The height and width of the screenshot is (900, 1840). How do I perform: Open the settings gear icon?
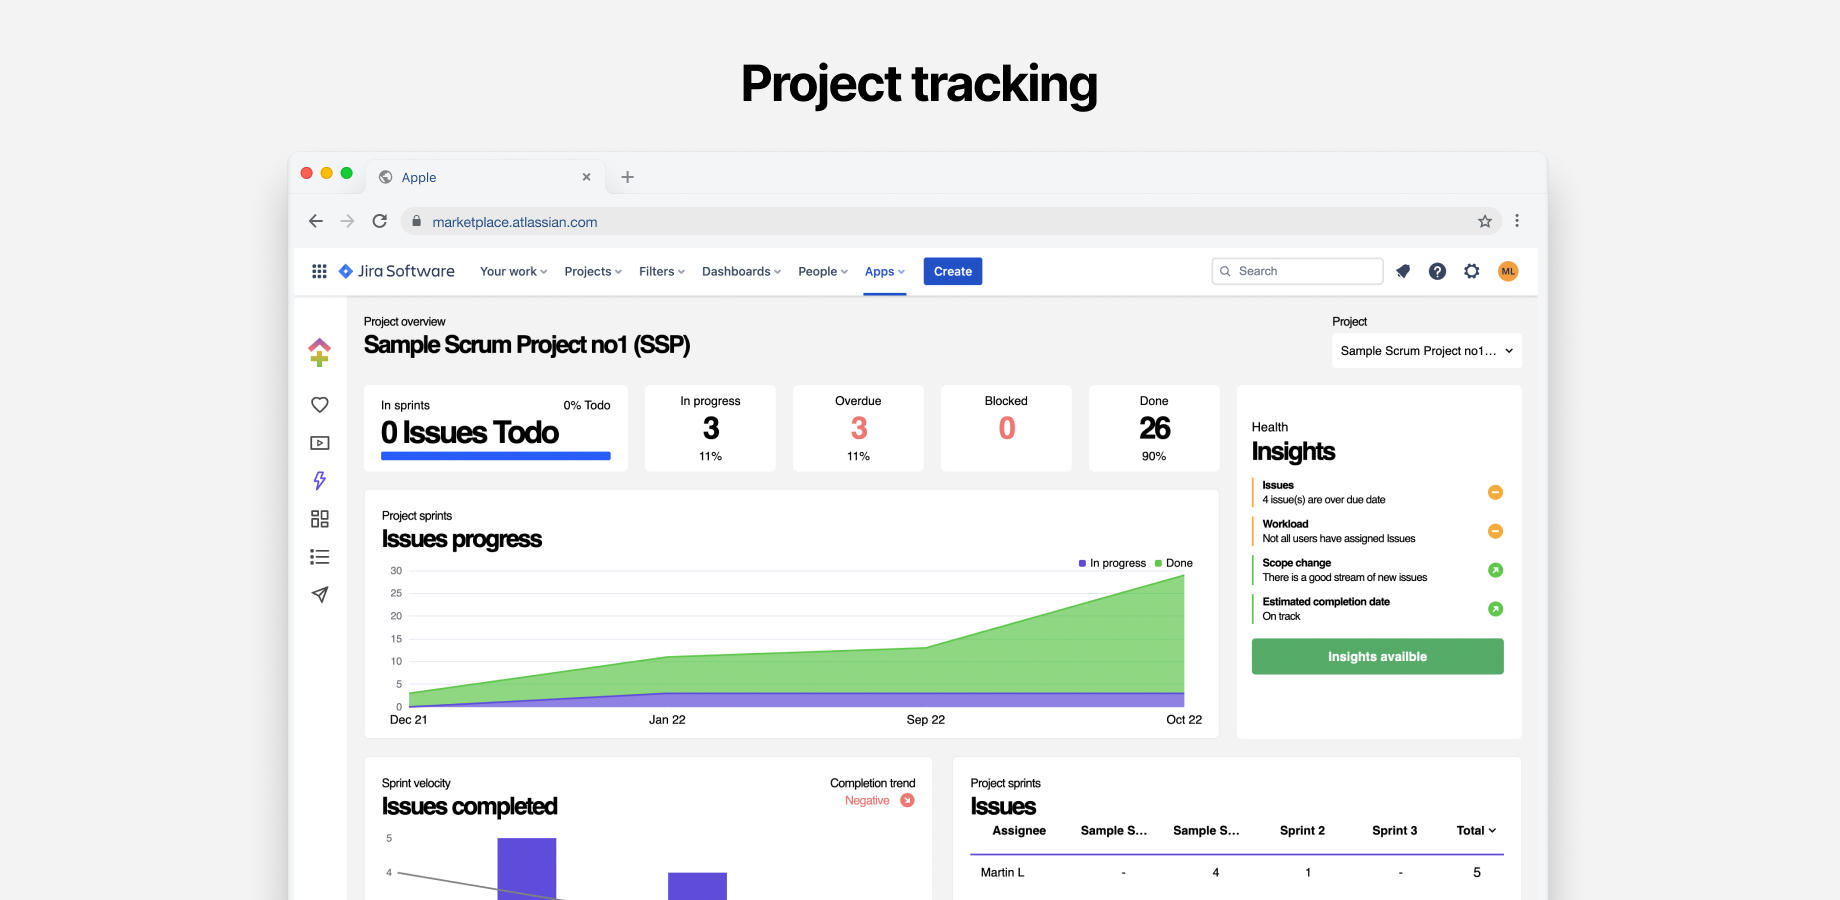[1471, 271]
